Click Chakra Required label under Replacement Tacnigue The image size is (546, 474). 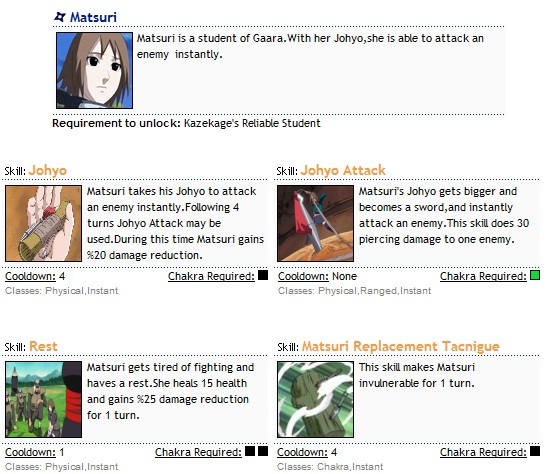coord(483,452)
